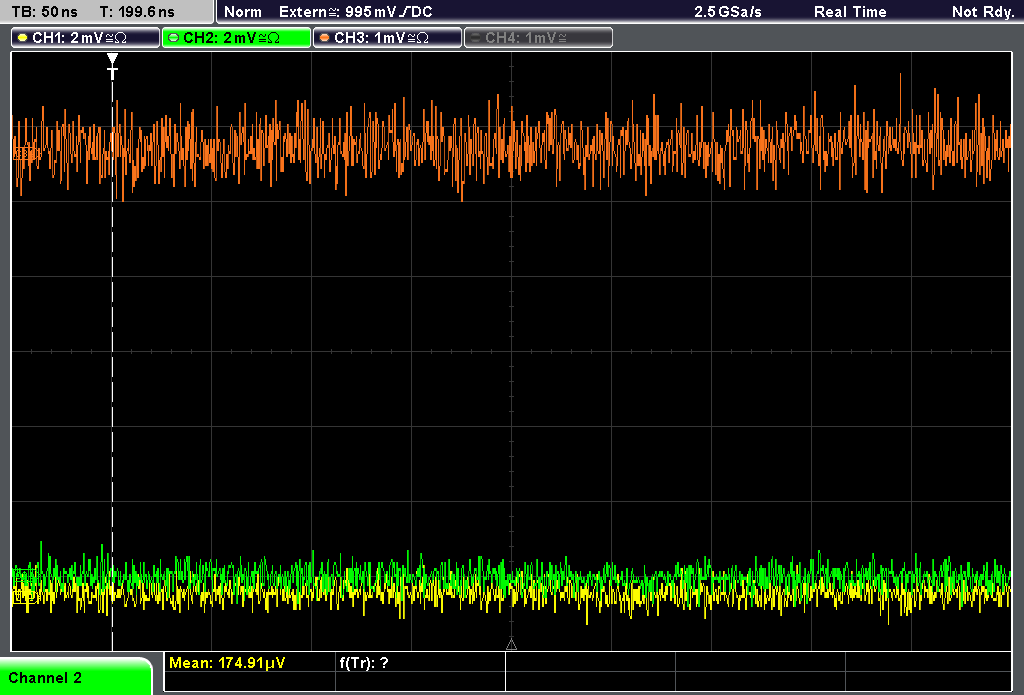Click the yellow CH1 color indicator dot
1024x695 pixels.
pos(23,38)
